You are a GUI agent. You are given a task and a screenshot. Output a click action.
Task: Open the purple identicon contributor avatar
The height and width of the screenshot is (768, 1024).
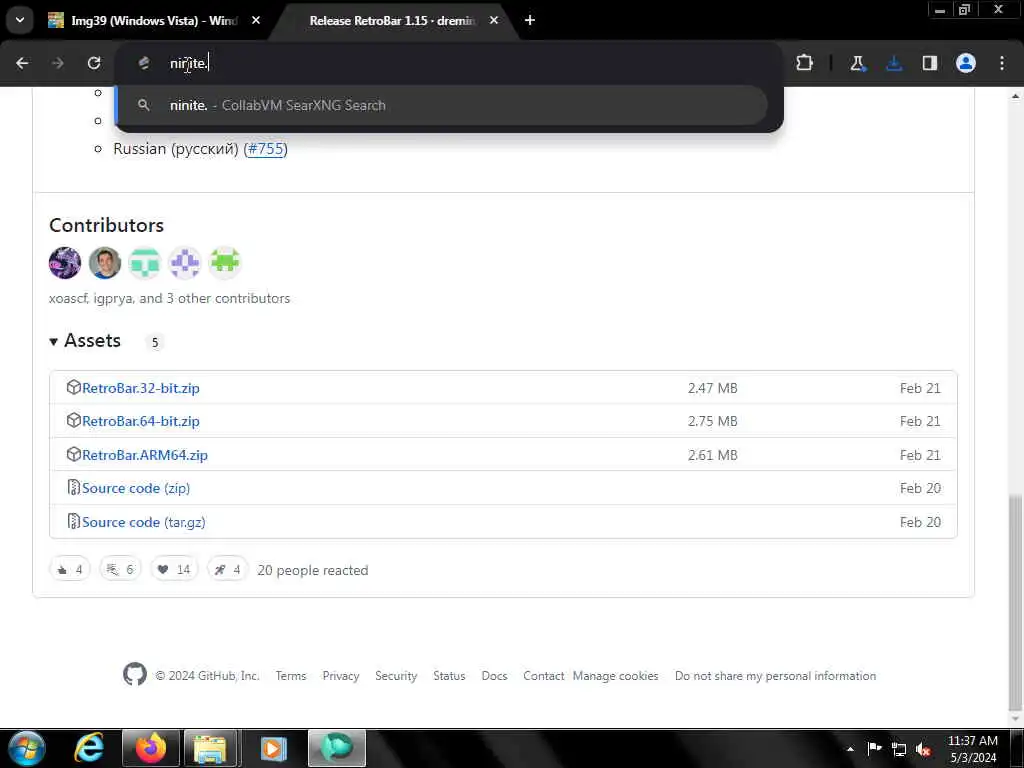[185, 263]
